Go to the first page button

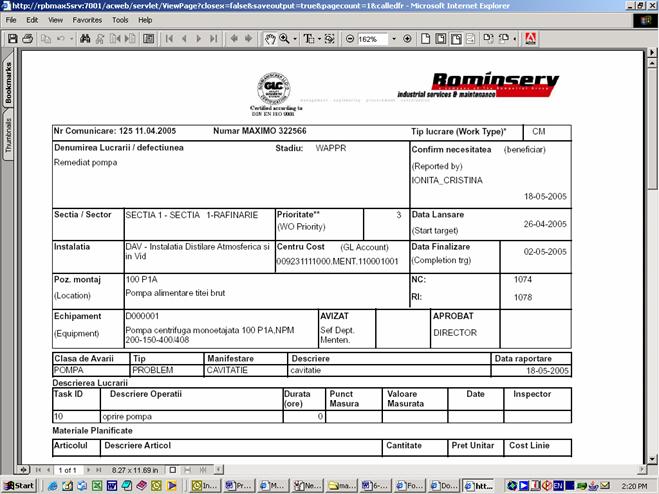click(169, 39)
